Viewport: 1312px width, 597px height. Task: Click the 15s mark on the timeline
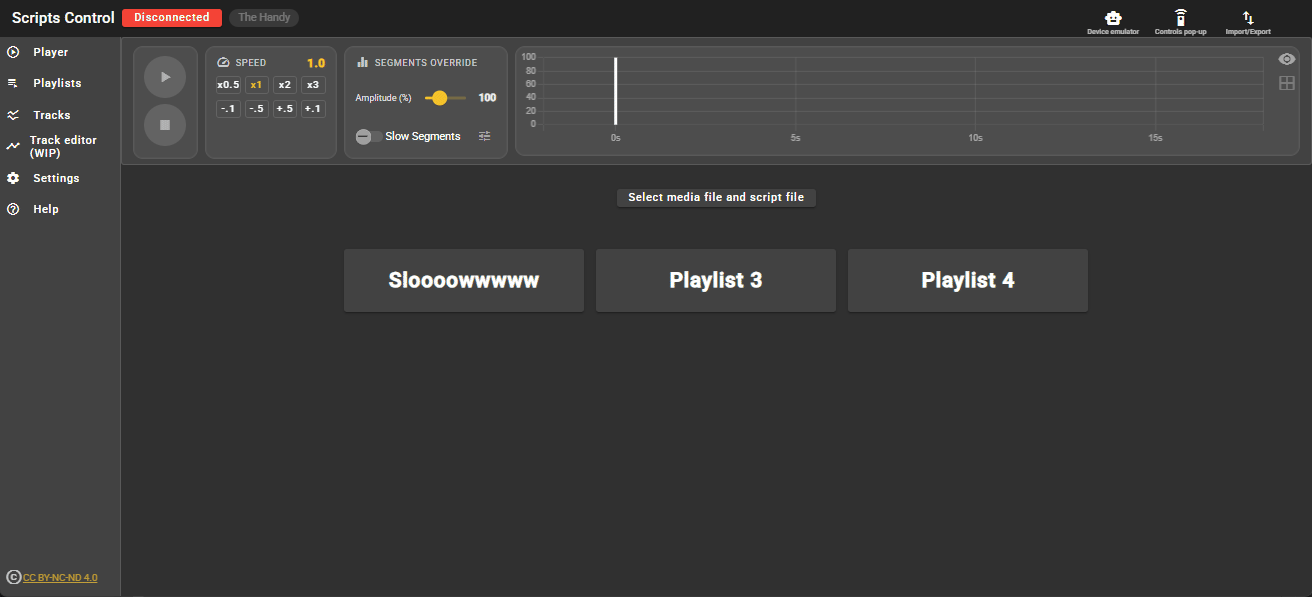1155,138
